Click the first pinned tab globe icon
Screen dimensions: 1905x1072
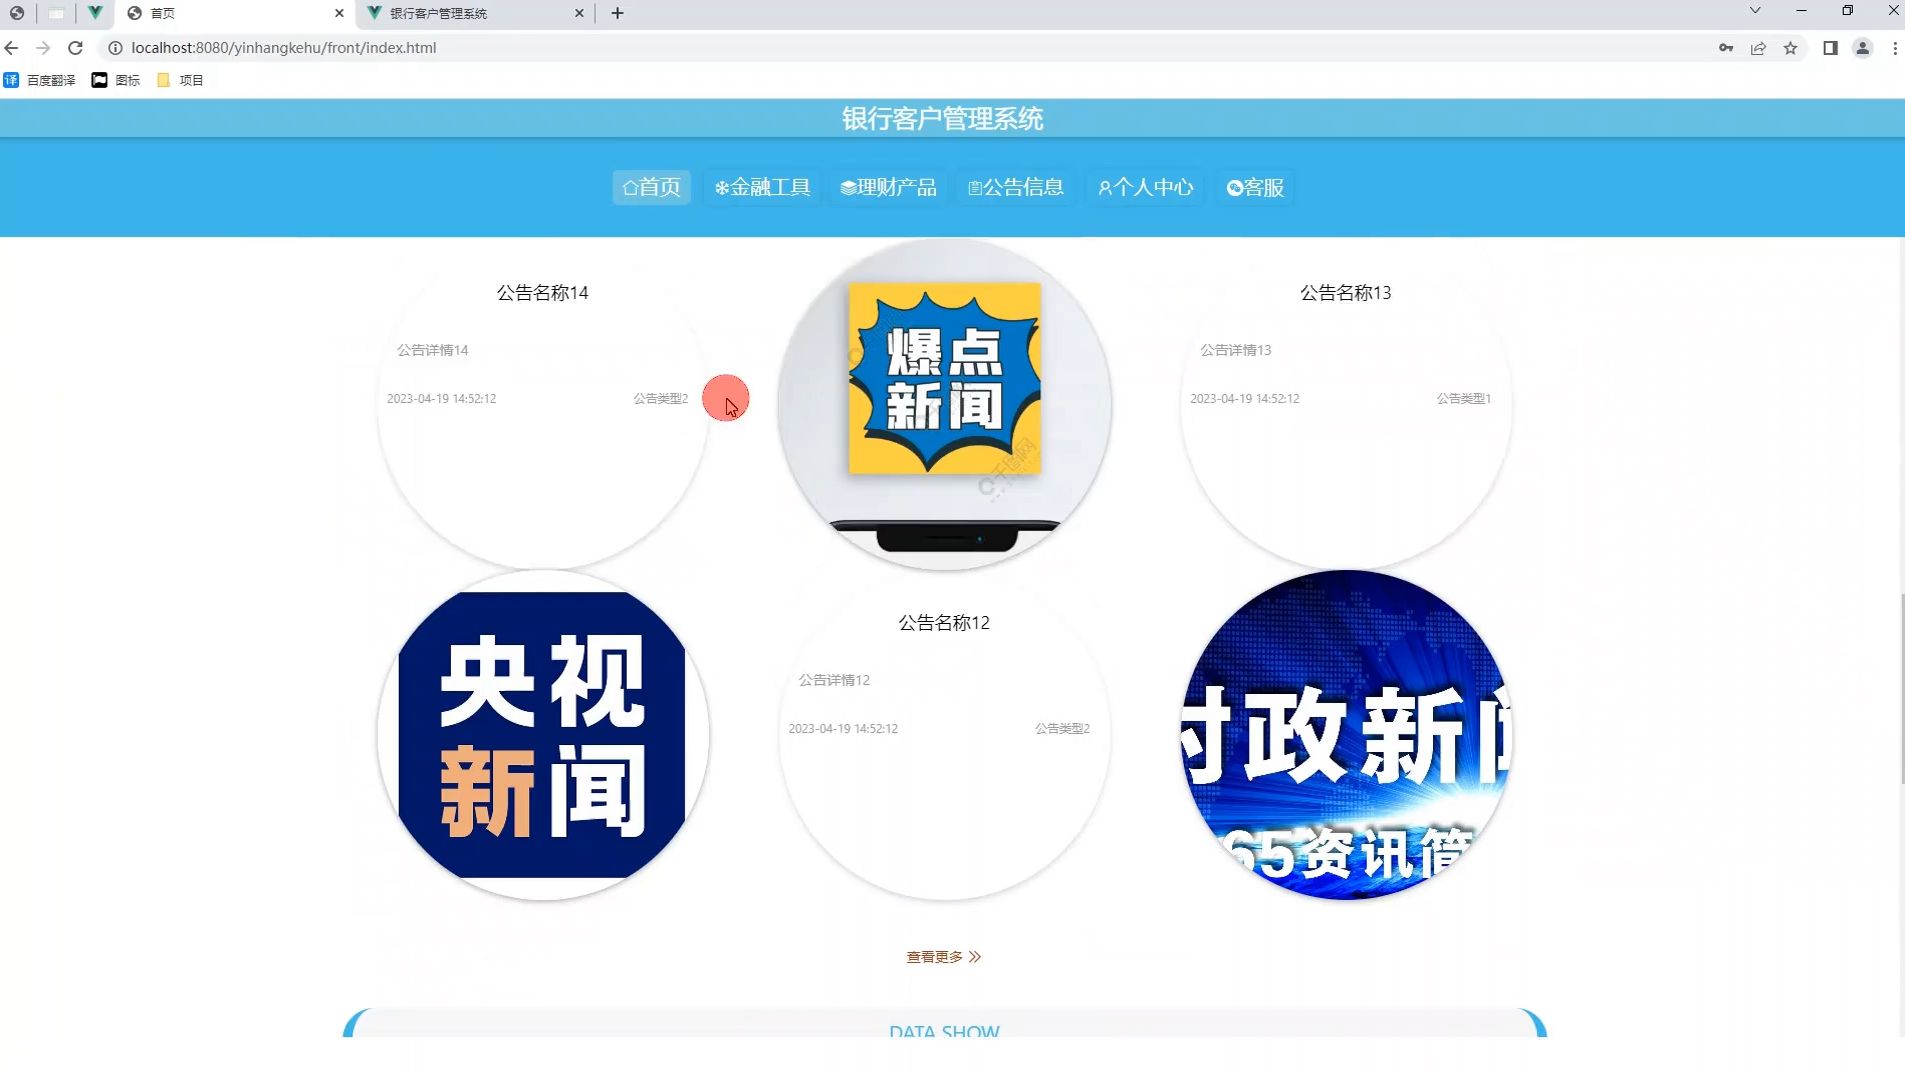point(17,13)
